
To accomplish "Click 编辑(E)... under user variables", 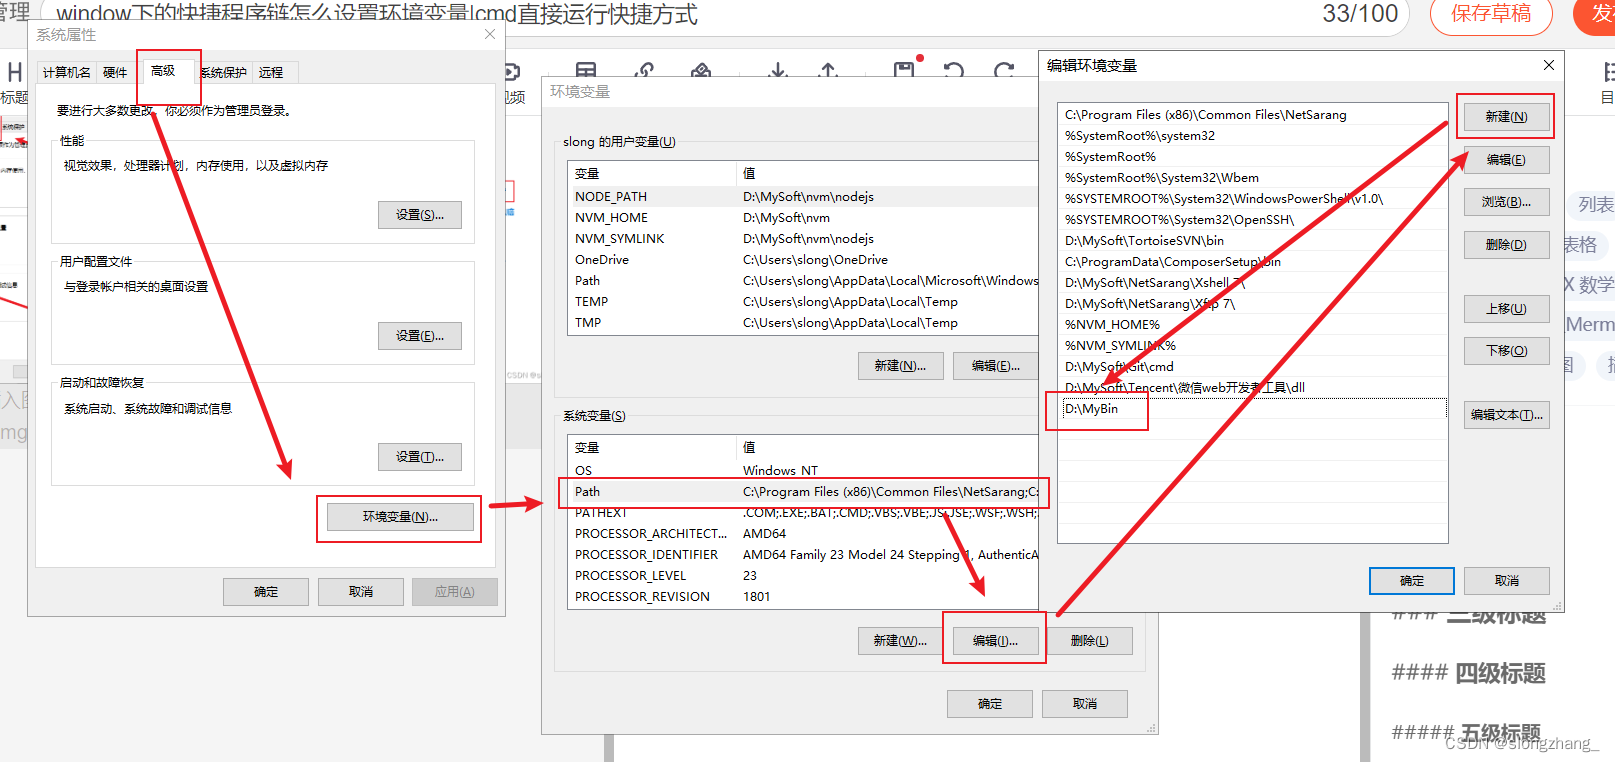I will point(995,366).
